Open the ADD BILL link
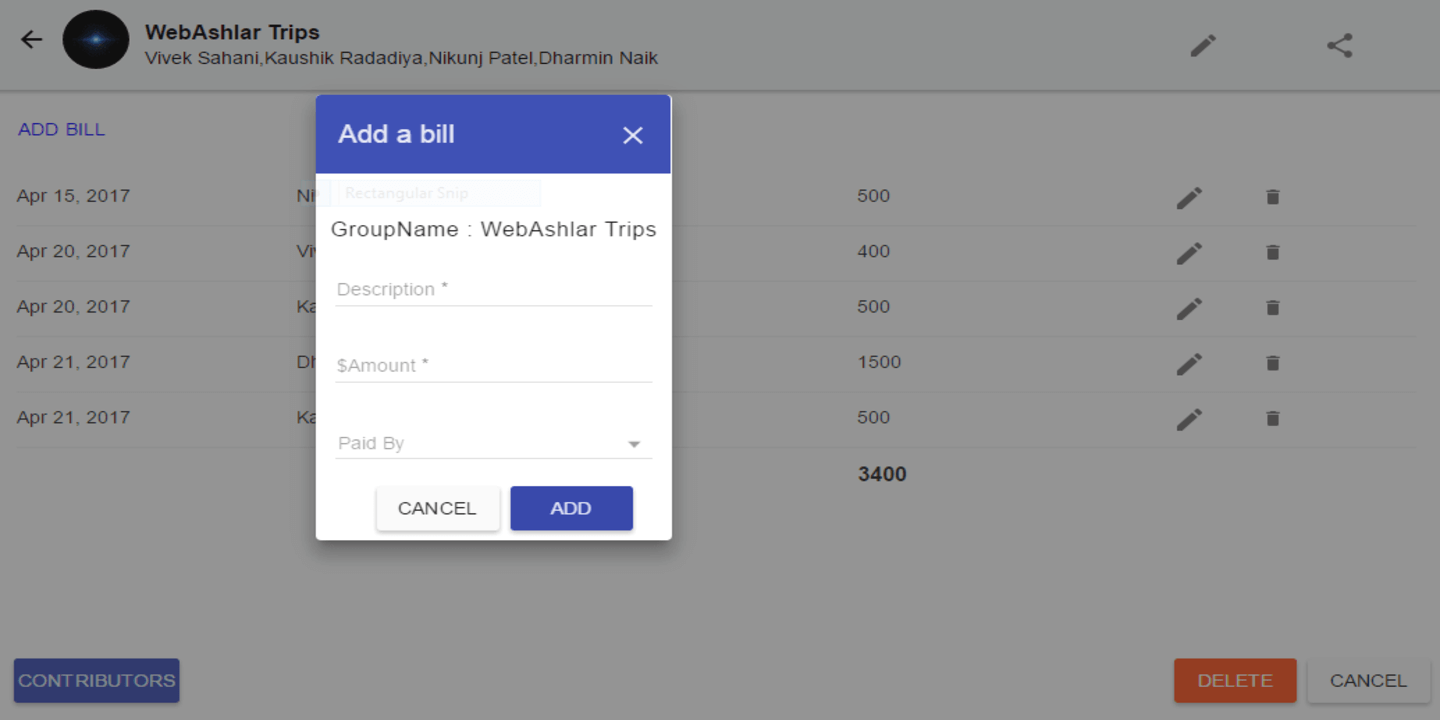Viewport: 1440px width, 720px height. [x=61, y=130]
